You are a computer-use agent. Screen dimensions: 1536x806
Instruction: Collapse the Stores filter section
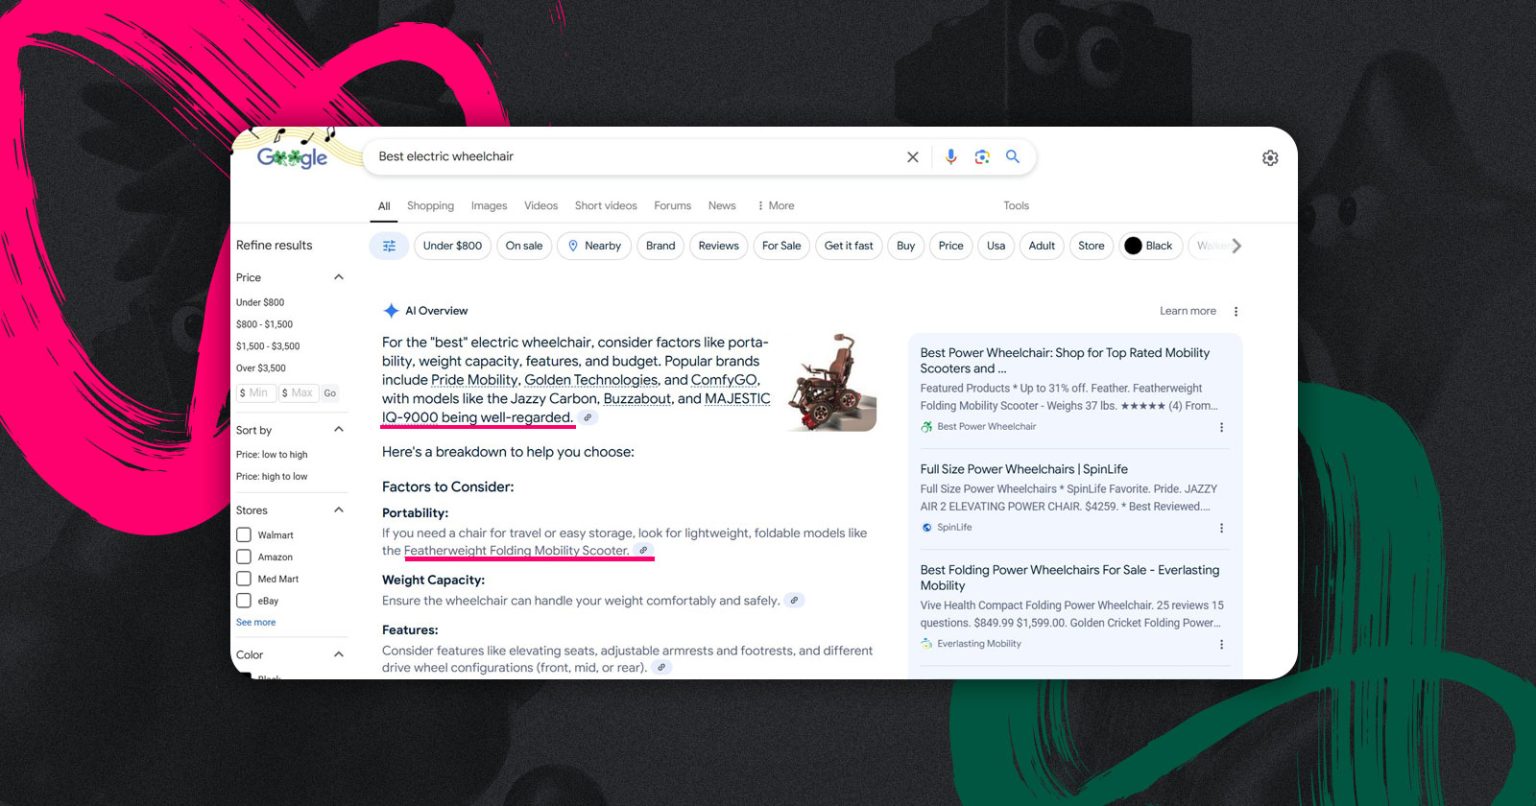click(338, 510)
